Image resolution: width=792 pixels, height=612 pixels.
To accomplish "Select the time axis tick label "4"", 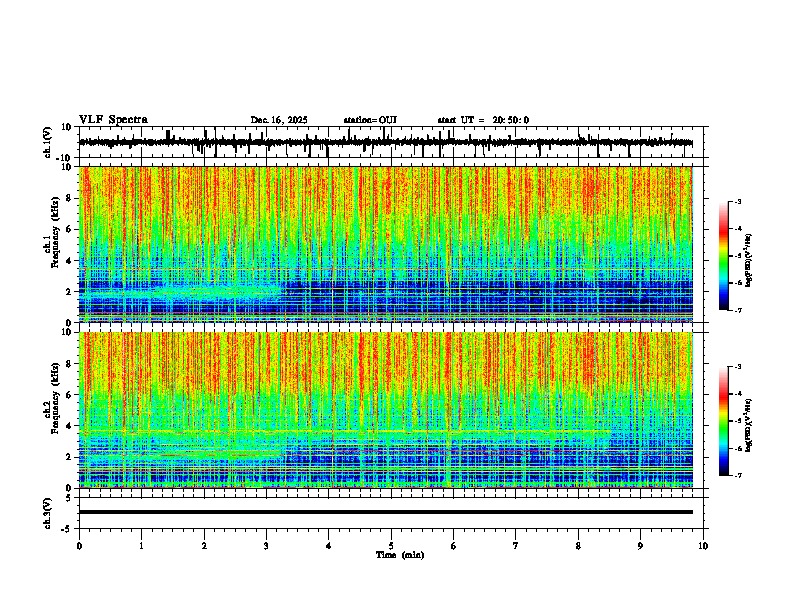I will pos(328,546).
